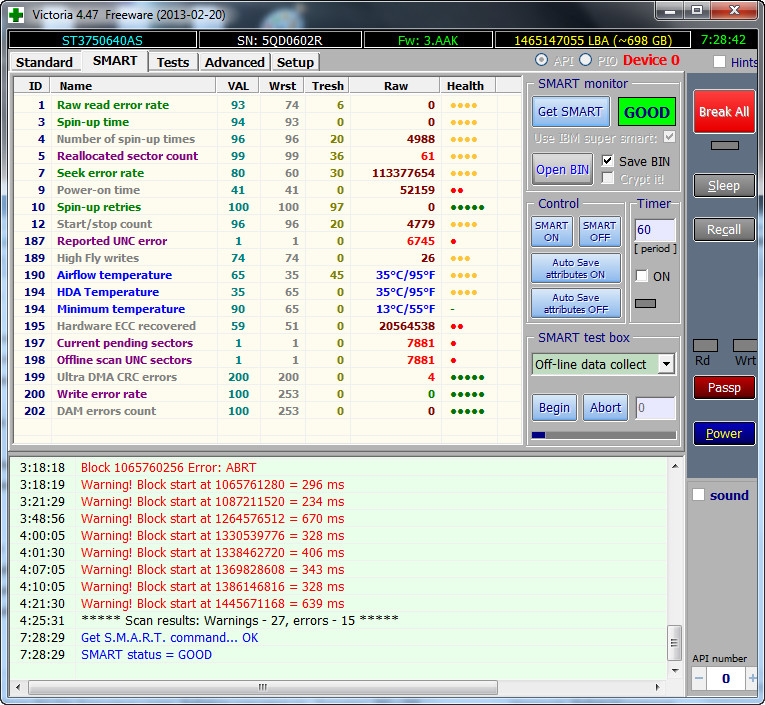Screen dimensions: 765x705
Task: Click the Get SMART button
Action: [x=569, y=112]
